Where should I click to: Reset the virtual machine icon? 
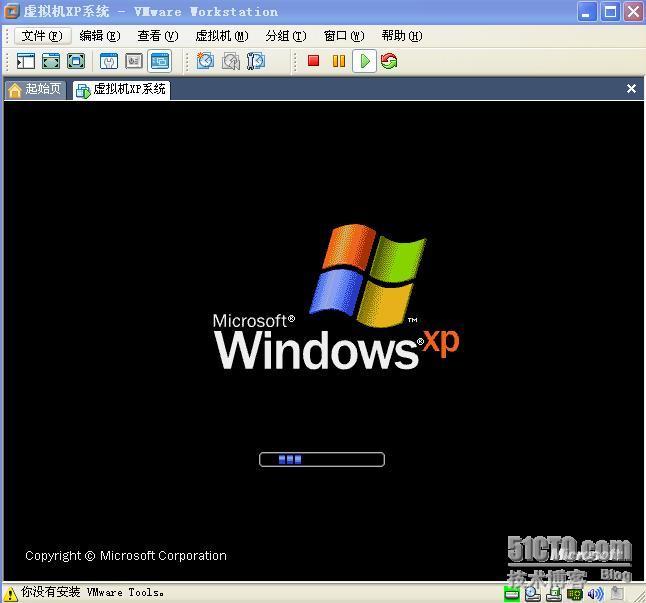tap(389, 61)
